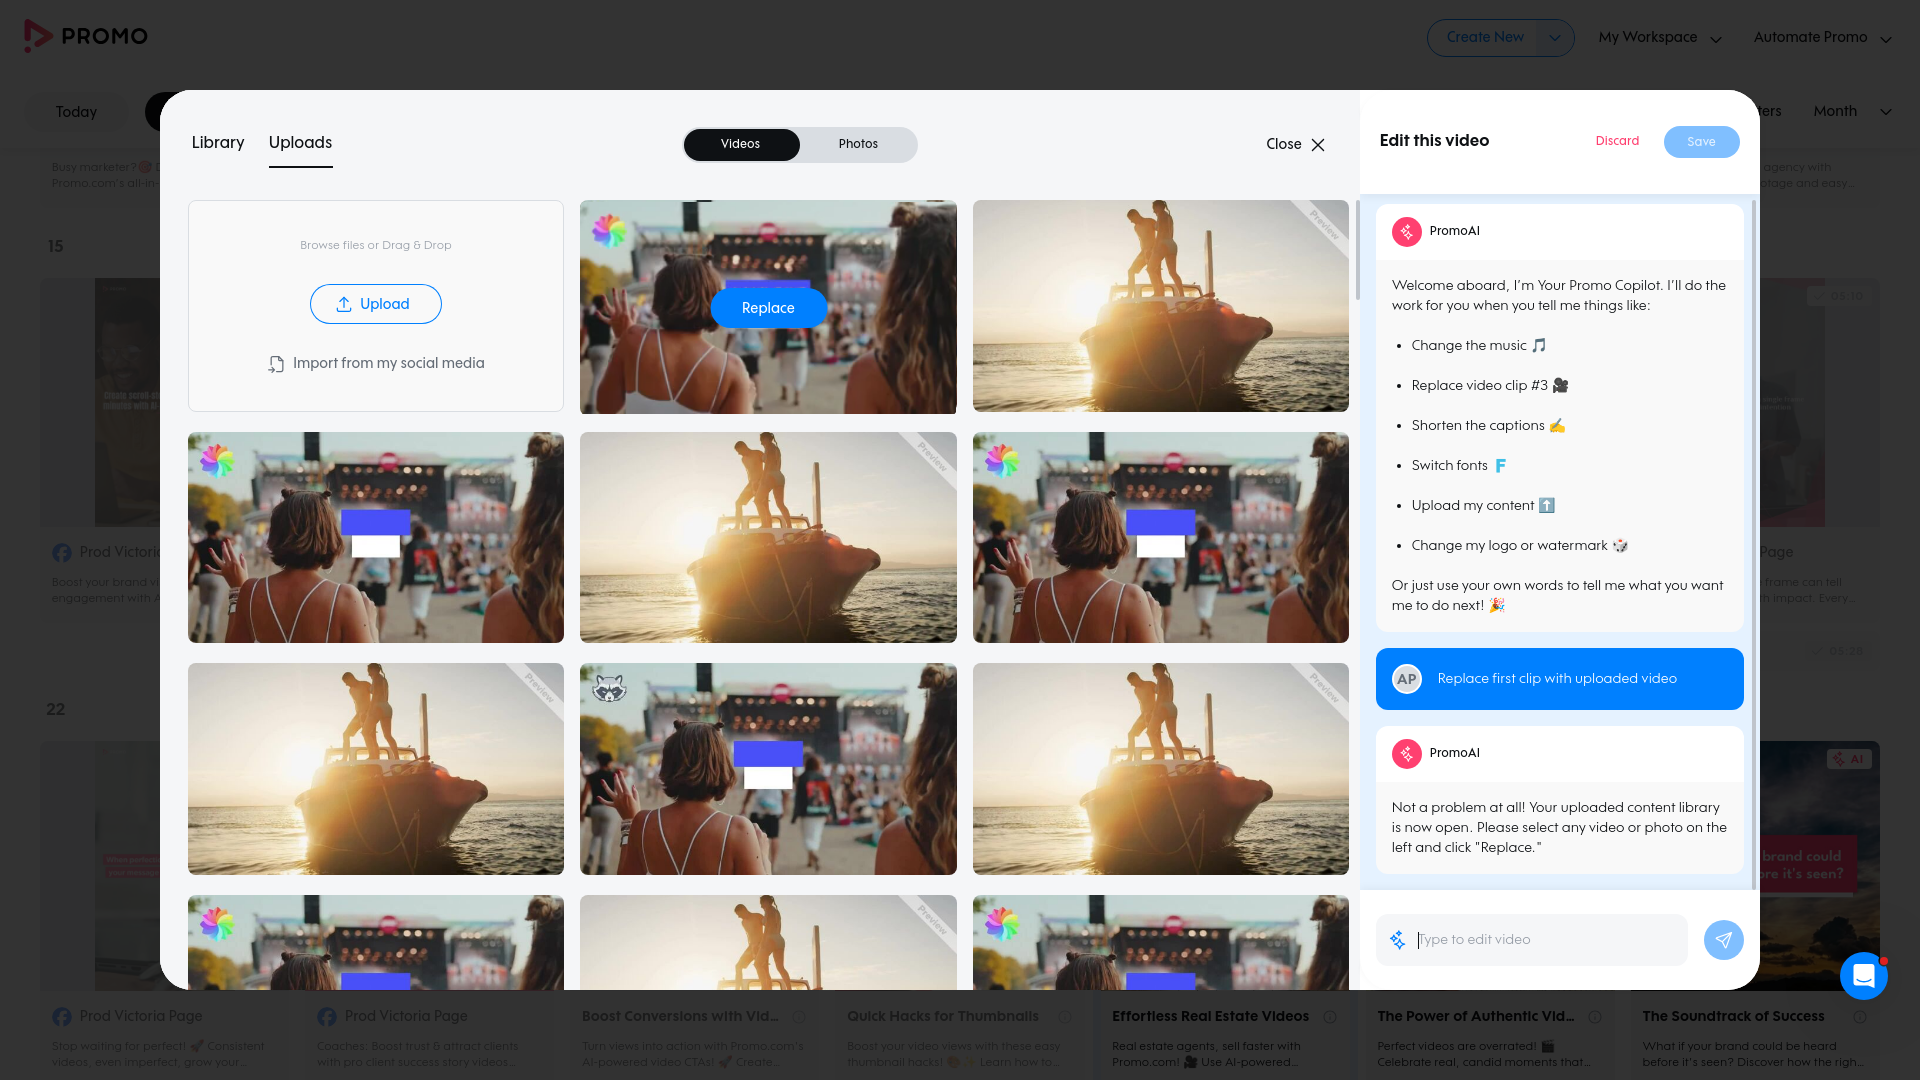Click the Facebook icon beside 'Stop waiting for perfect' post
The height and width of the screenshot is (1080, 1920).
click(62, 1016)
